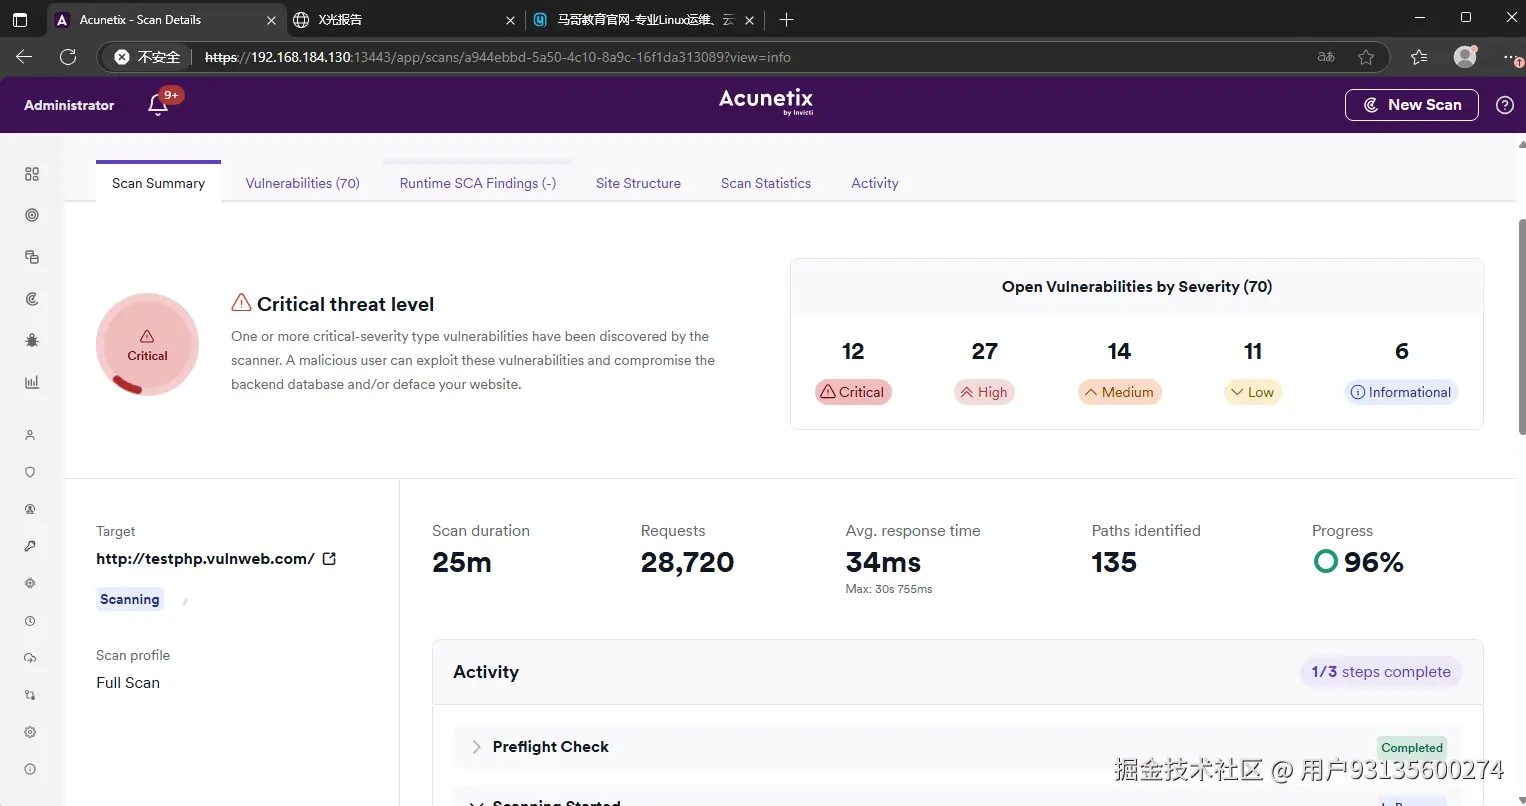Open Scan Statistics tab
Screen dimensions: 1526x806
click(766, 183)
